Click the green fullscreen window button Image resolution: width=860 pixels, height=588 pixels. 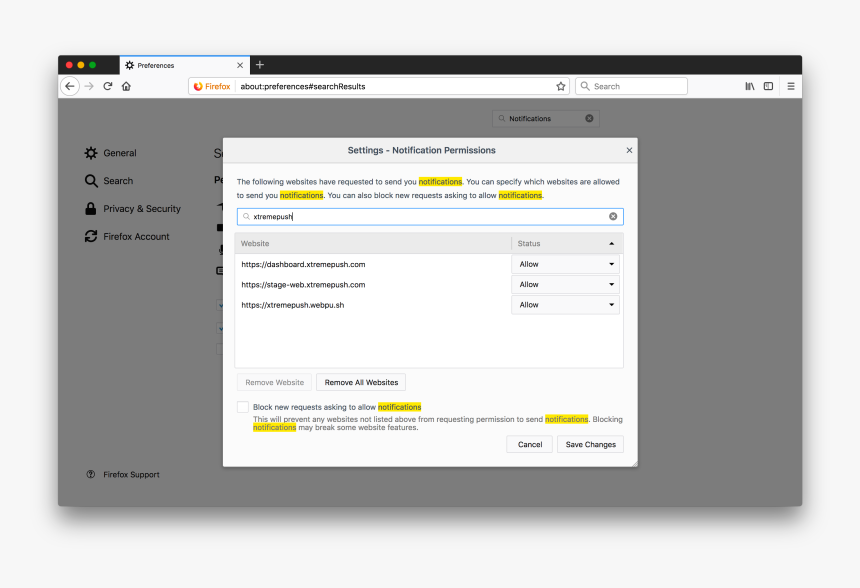click(x=93, y=65)
